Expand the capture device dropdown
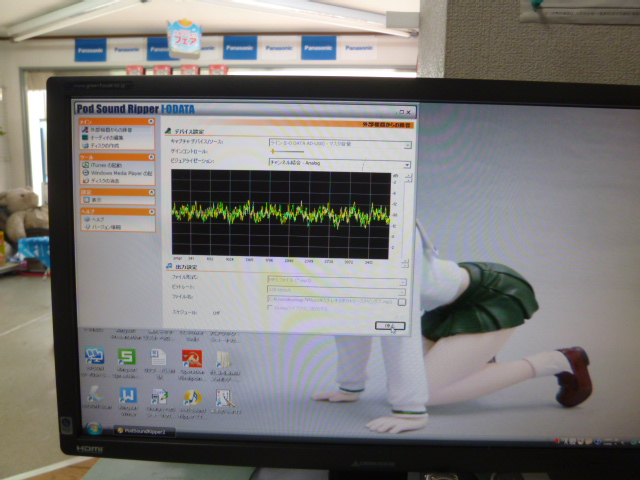Image resolution: width=640 pixels, height=480 pixels. [x=407, y=143]
